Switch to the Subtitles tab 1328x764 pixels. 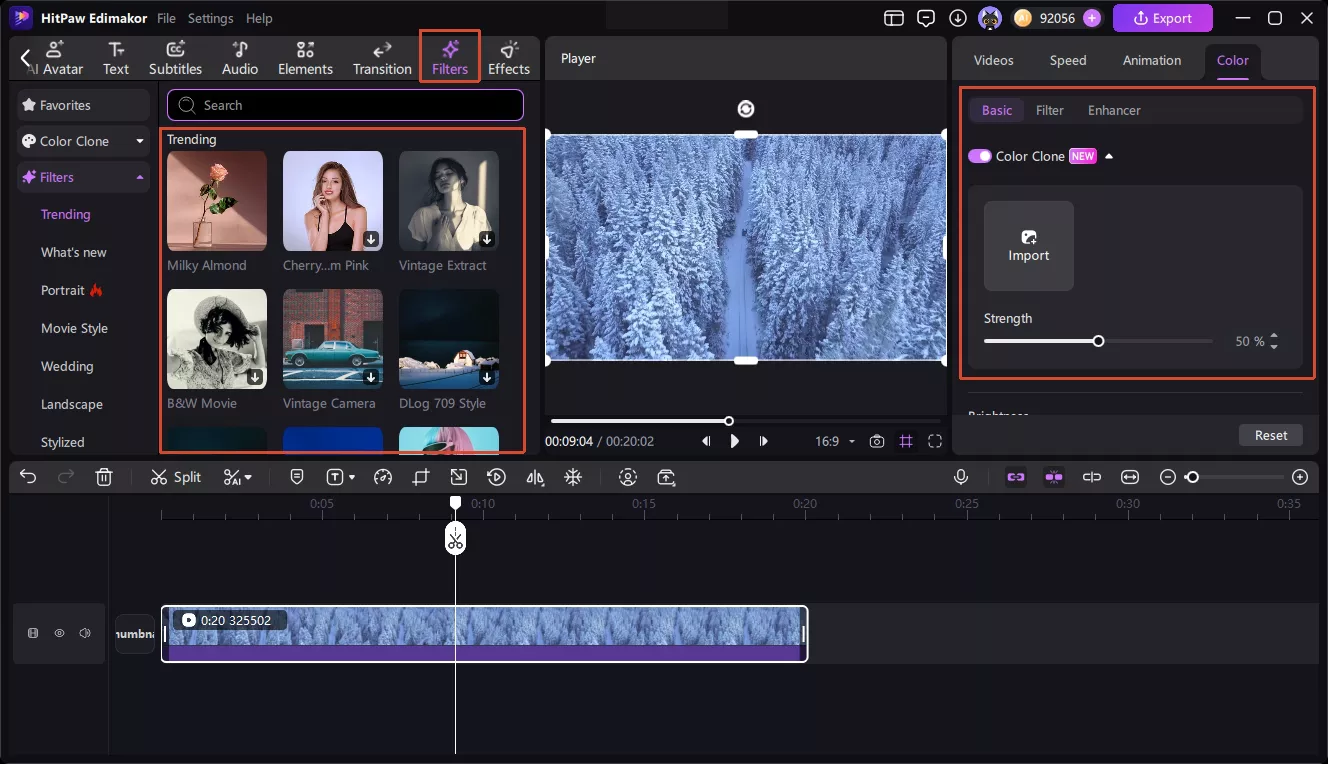point(175,59)
